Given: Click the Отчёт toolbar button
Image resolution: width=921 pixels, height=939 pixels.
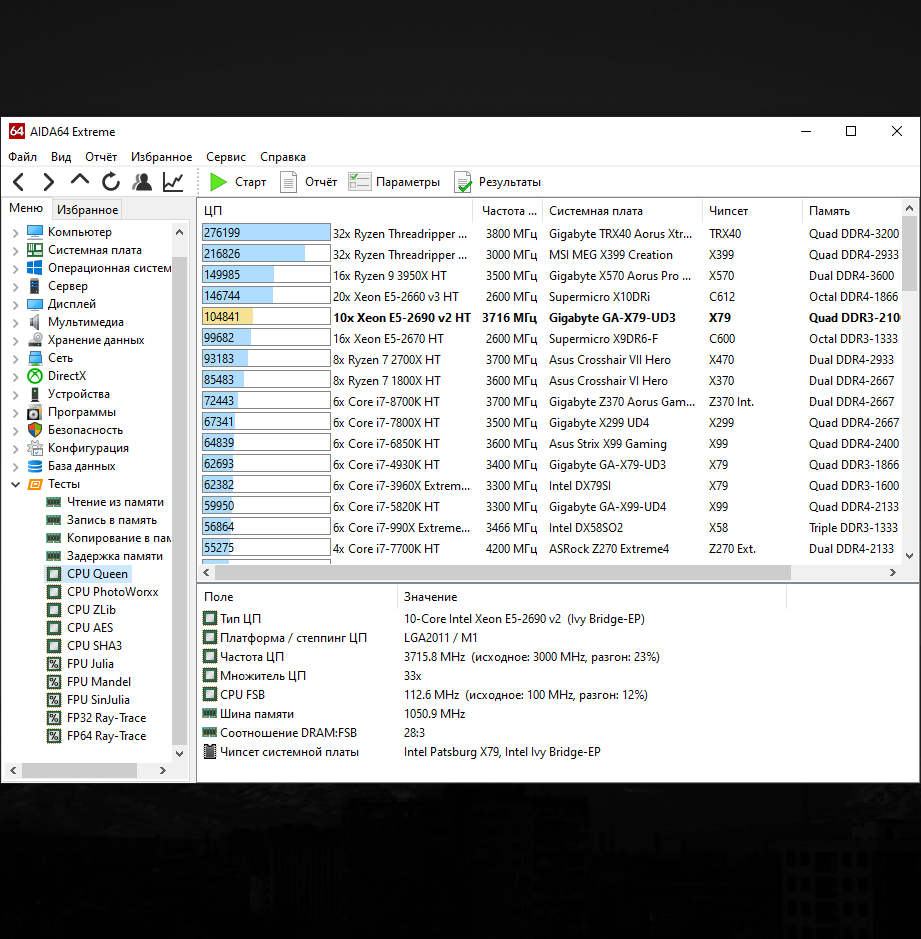Looking at the screenshot, I should pos(308,181).
